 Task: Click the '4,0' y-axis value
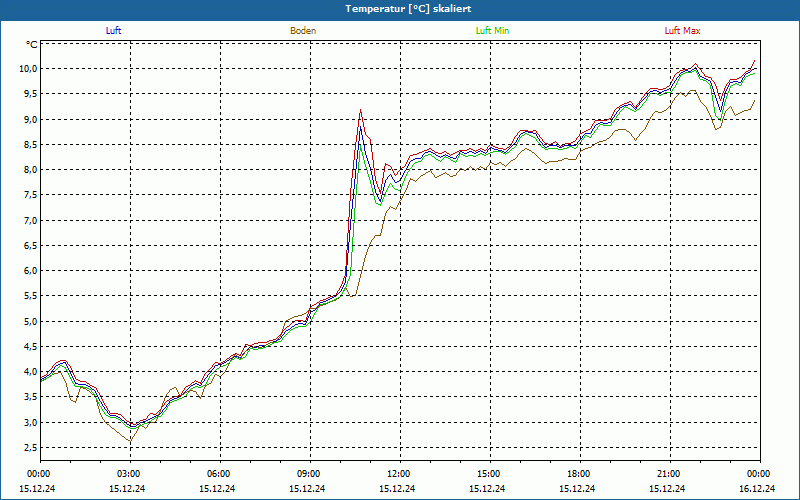(x=30, y=372)
